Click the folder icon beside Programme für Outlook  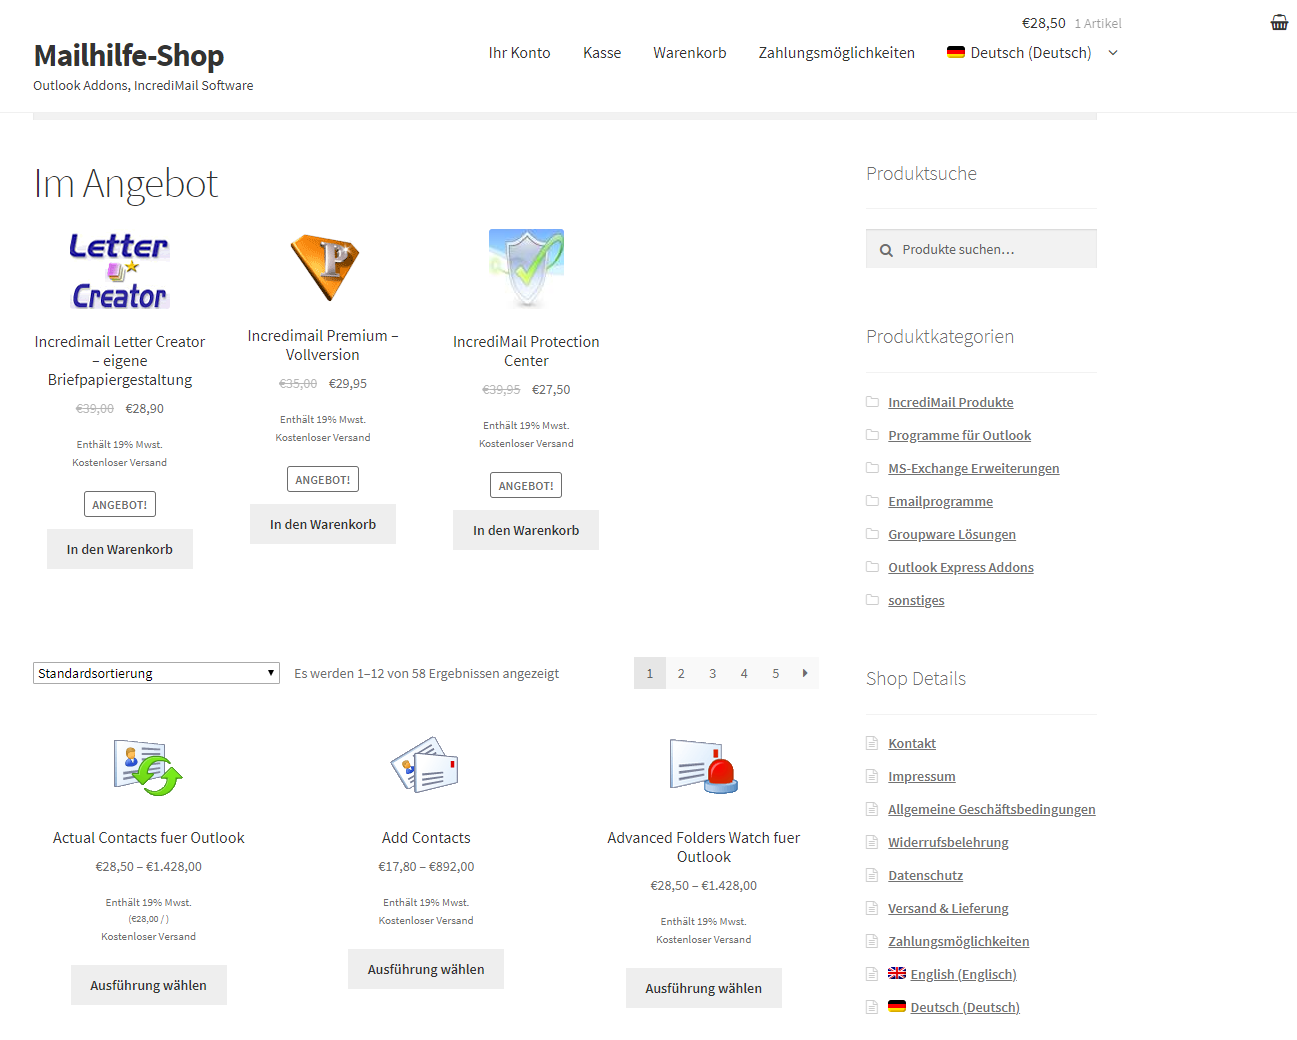click(x=872, y=435)
